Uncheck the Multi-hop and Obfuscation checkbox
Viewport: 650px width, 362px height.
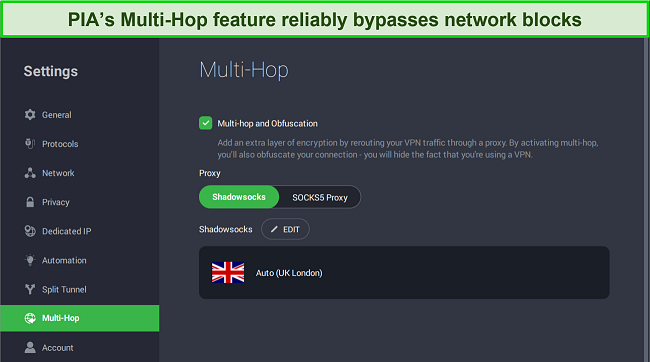(x=206, y=123)
